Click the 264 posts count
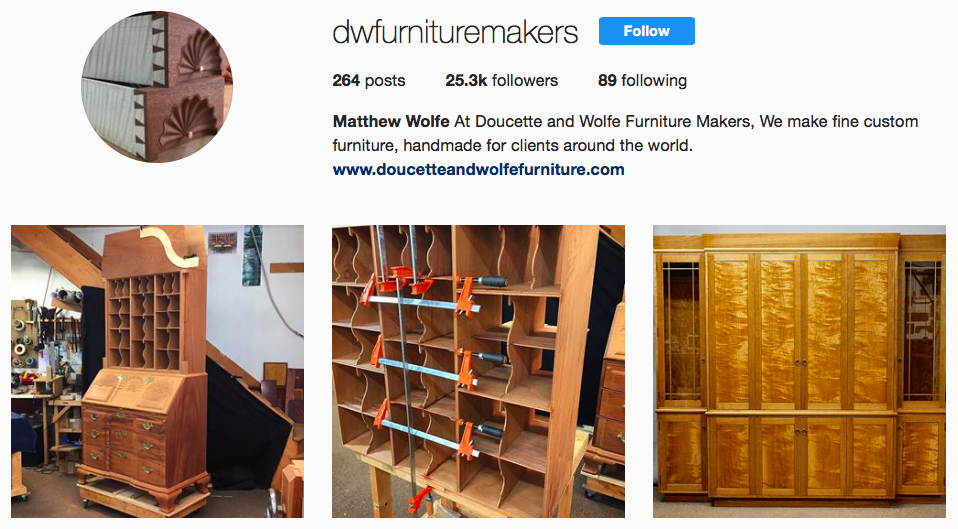The height and width of the screenshot is (529, 958). coord(368,81)
